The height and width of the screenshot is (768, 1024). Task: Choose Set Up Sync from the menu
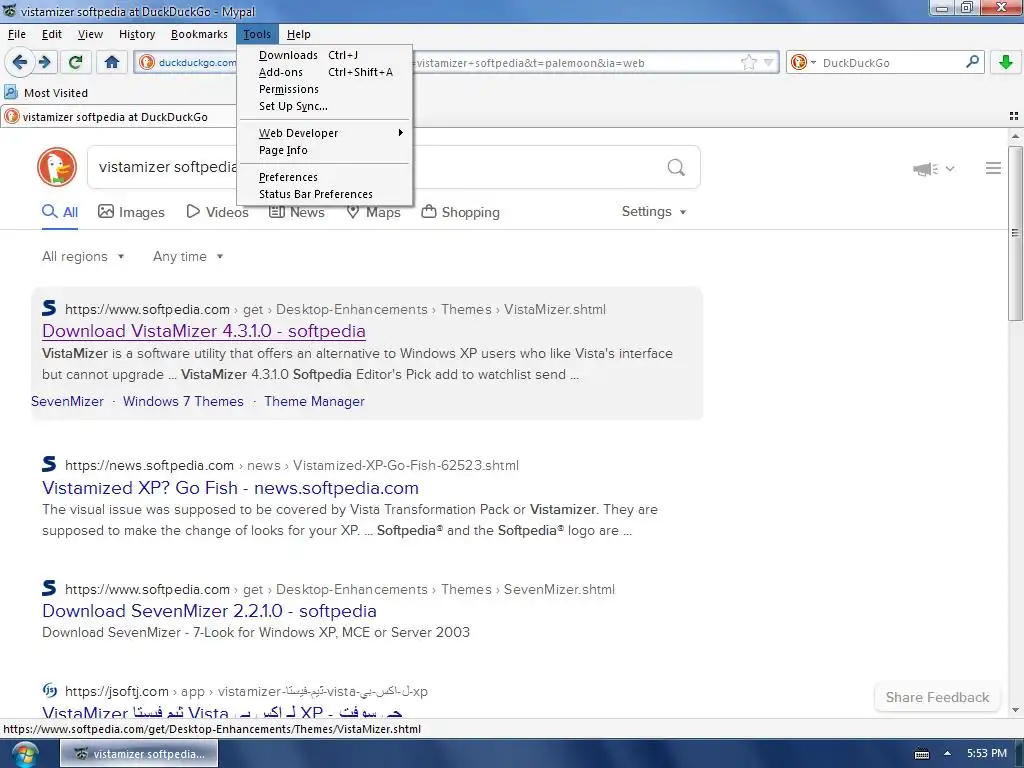tap(325, 106)
